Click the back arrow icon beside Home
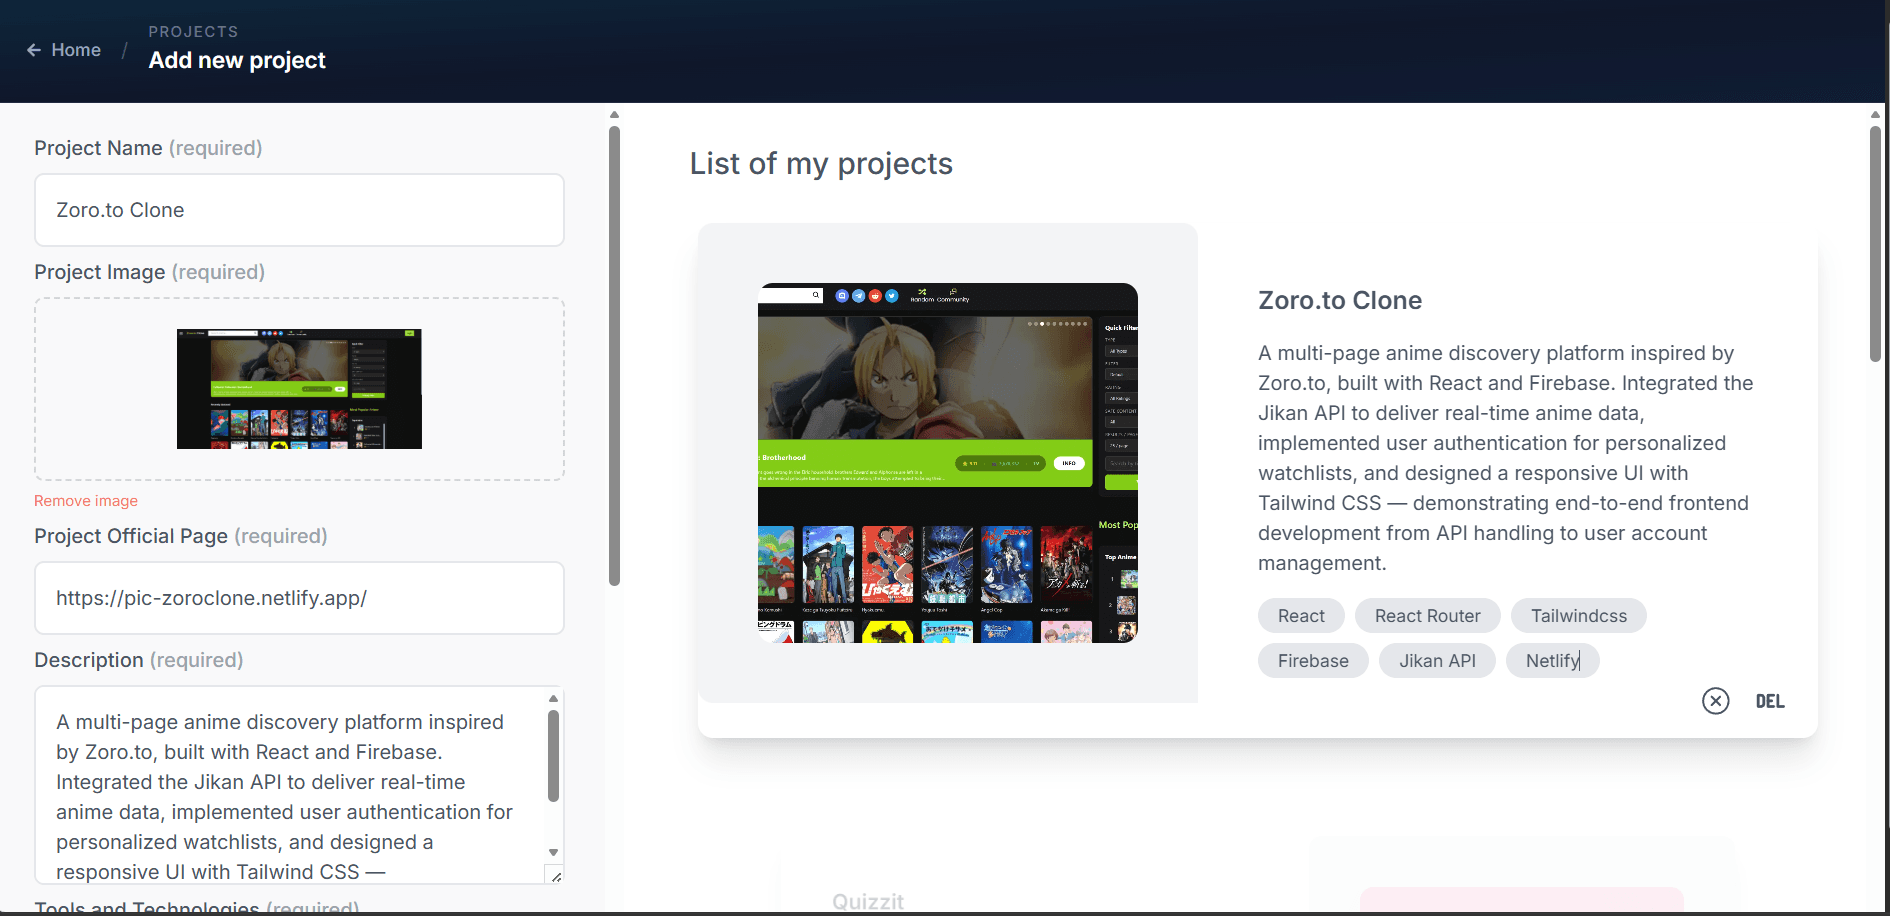Viewport: 1890px width, 916px height. pos(34,50)
